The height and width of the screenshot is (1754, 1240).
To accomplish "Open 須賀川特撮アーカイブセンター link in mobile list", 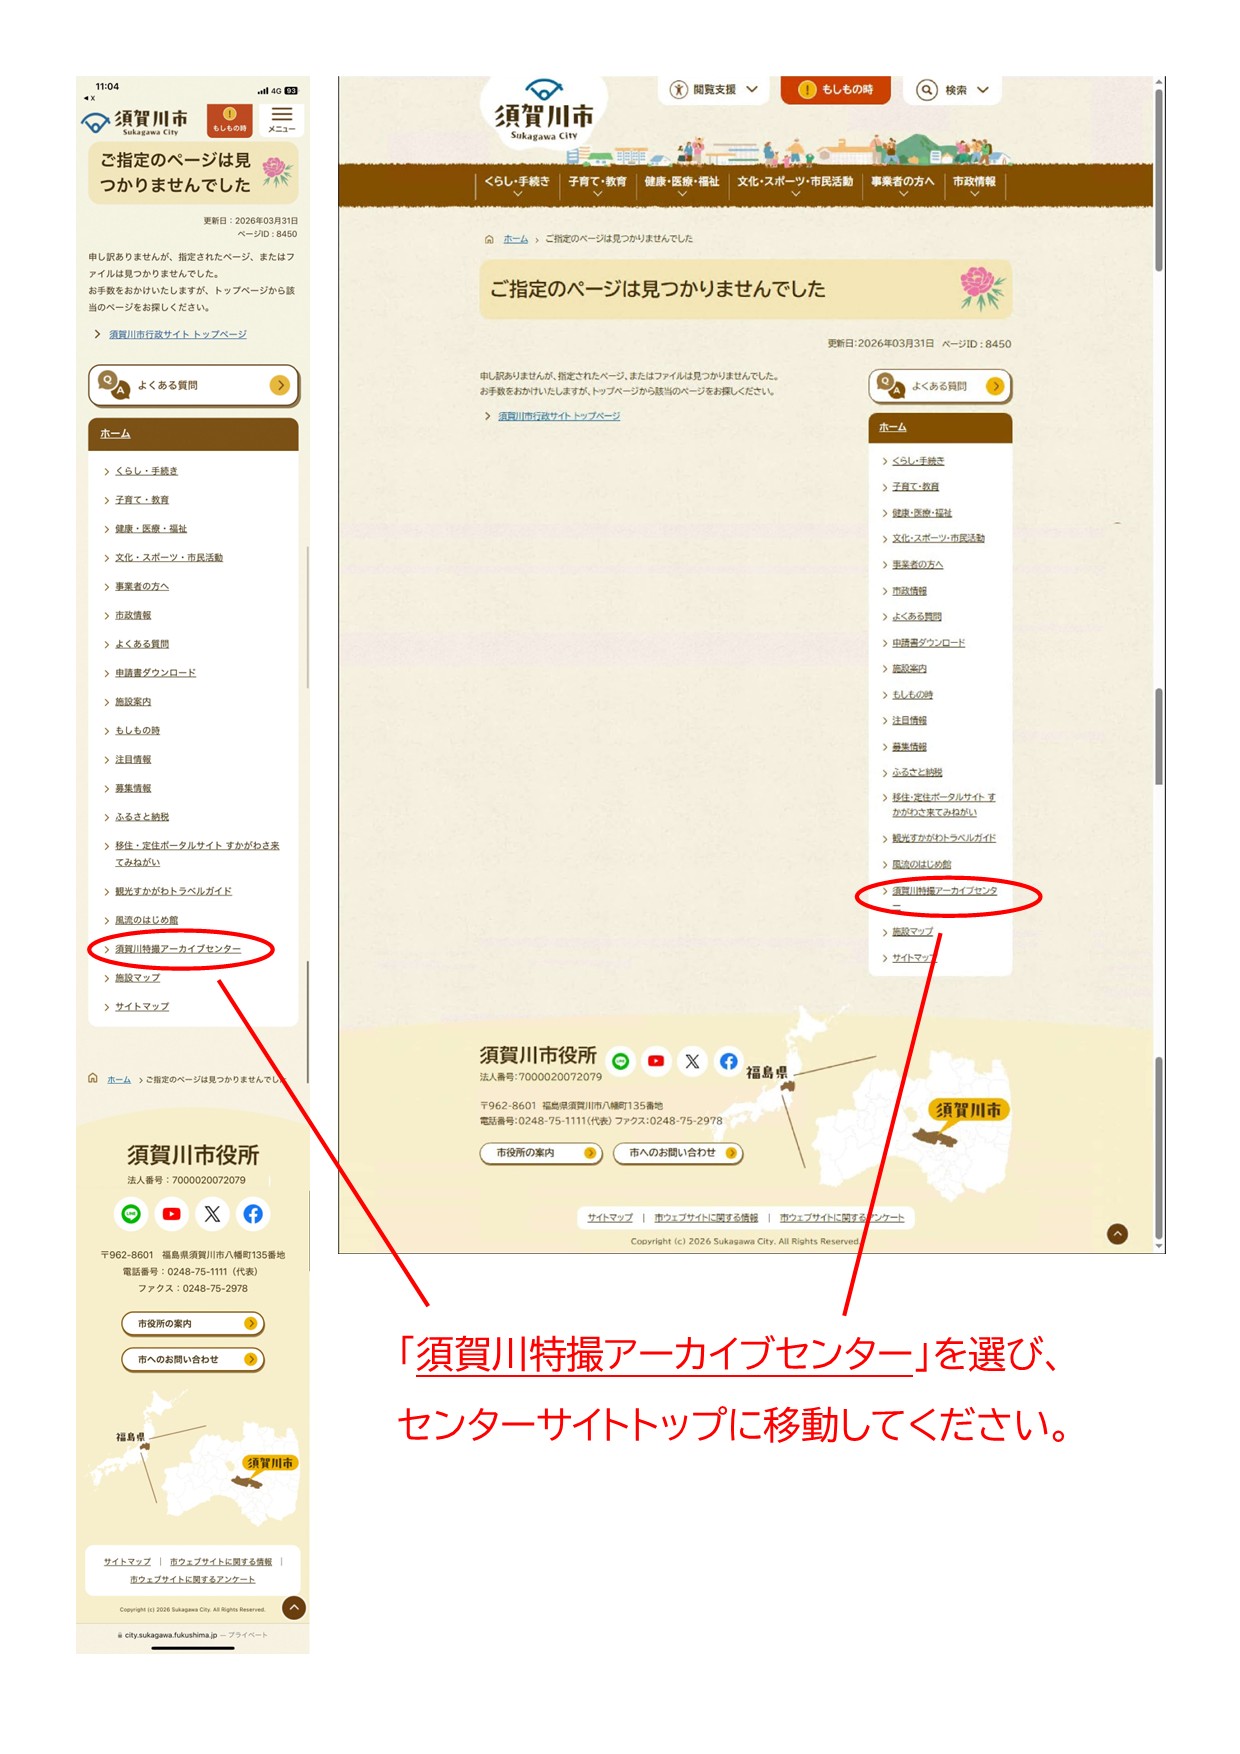I will point(178,949).
